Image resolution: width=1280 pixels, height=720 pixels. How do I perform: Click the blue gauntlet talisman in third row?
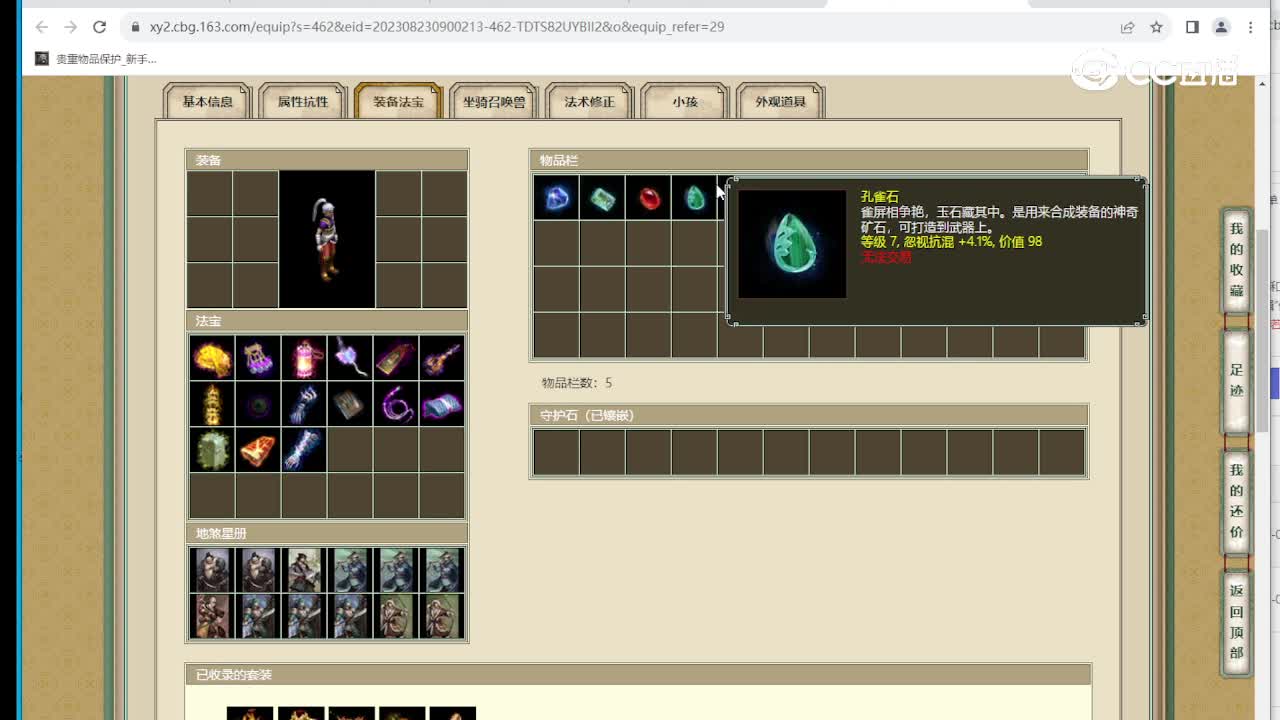304,450
